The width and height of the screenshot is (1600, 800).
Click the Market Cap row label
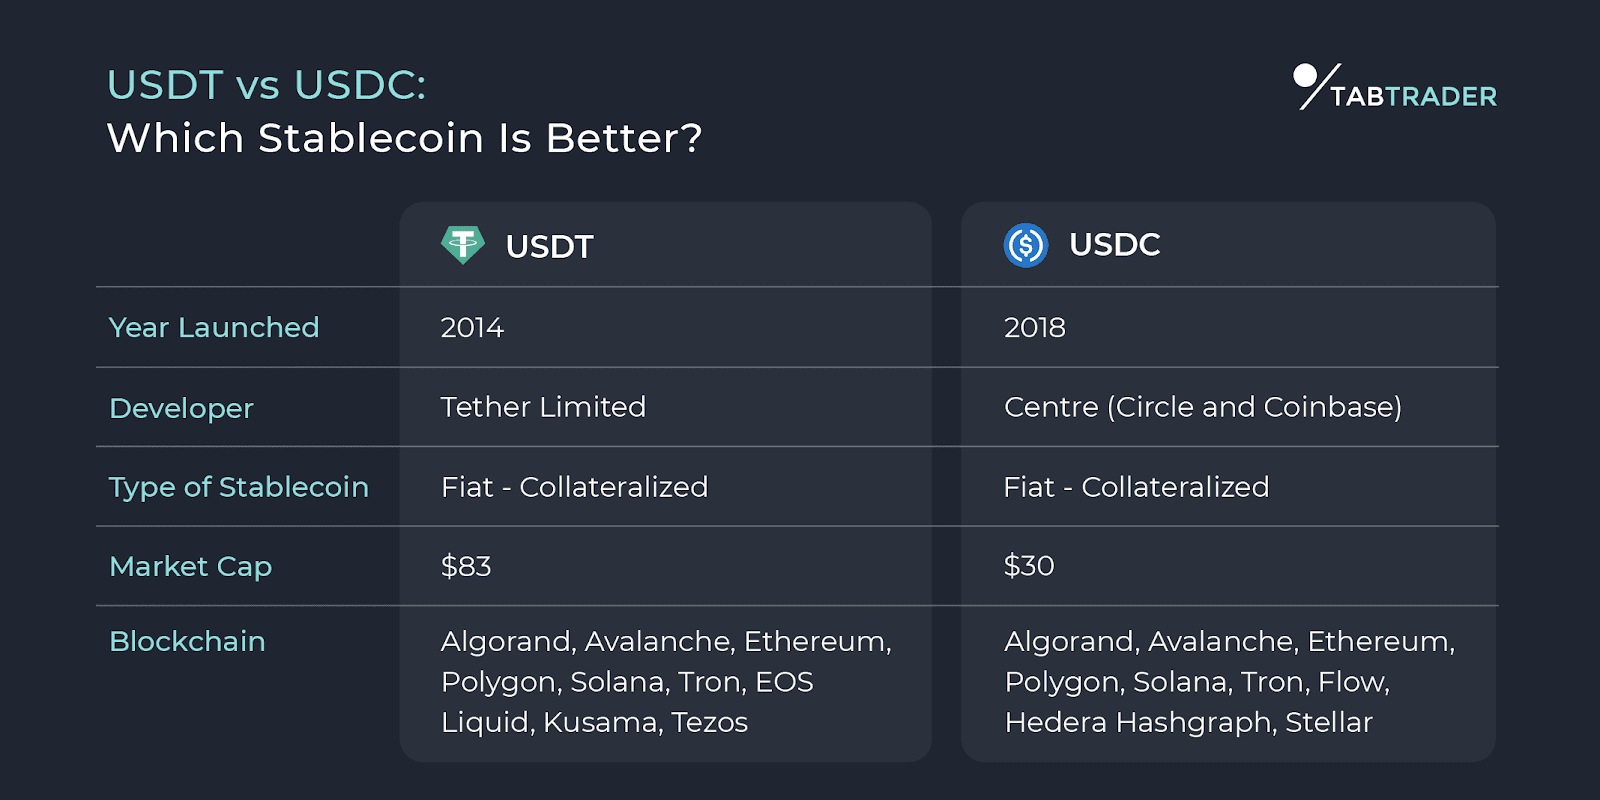[190, 566]
